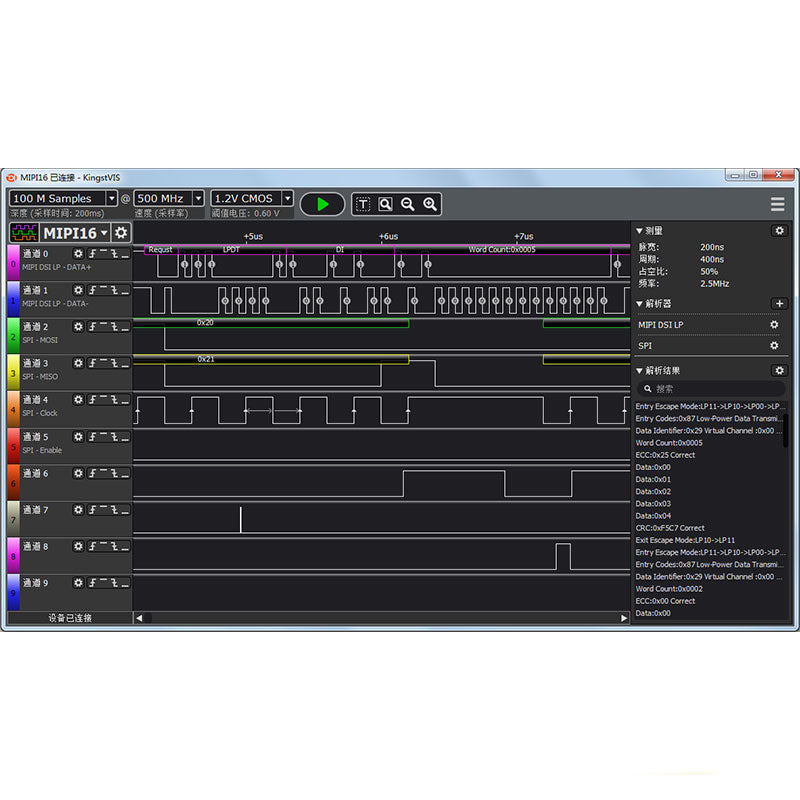This screenshot has width=800, height=800.
Task: Add a new protocol analyzer with plus icon
Action: (779, 303)
